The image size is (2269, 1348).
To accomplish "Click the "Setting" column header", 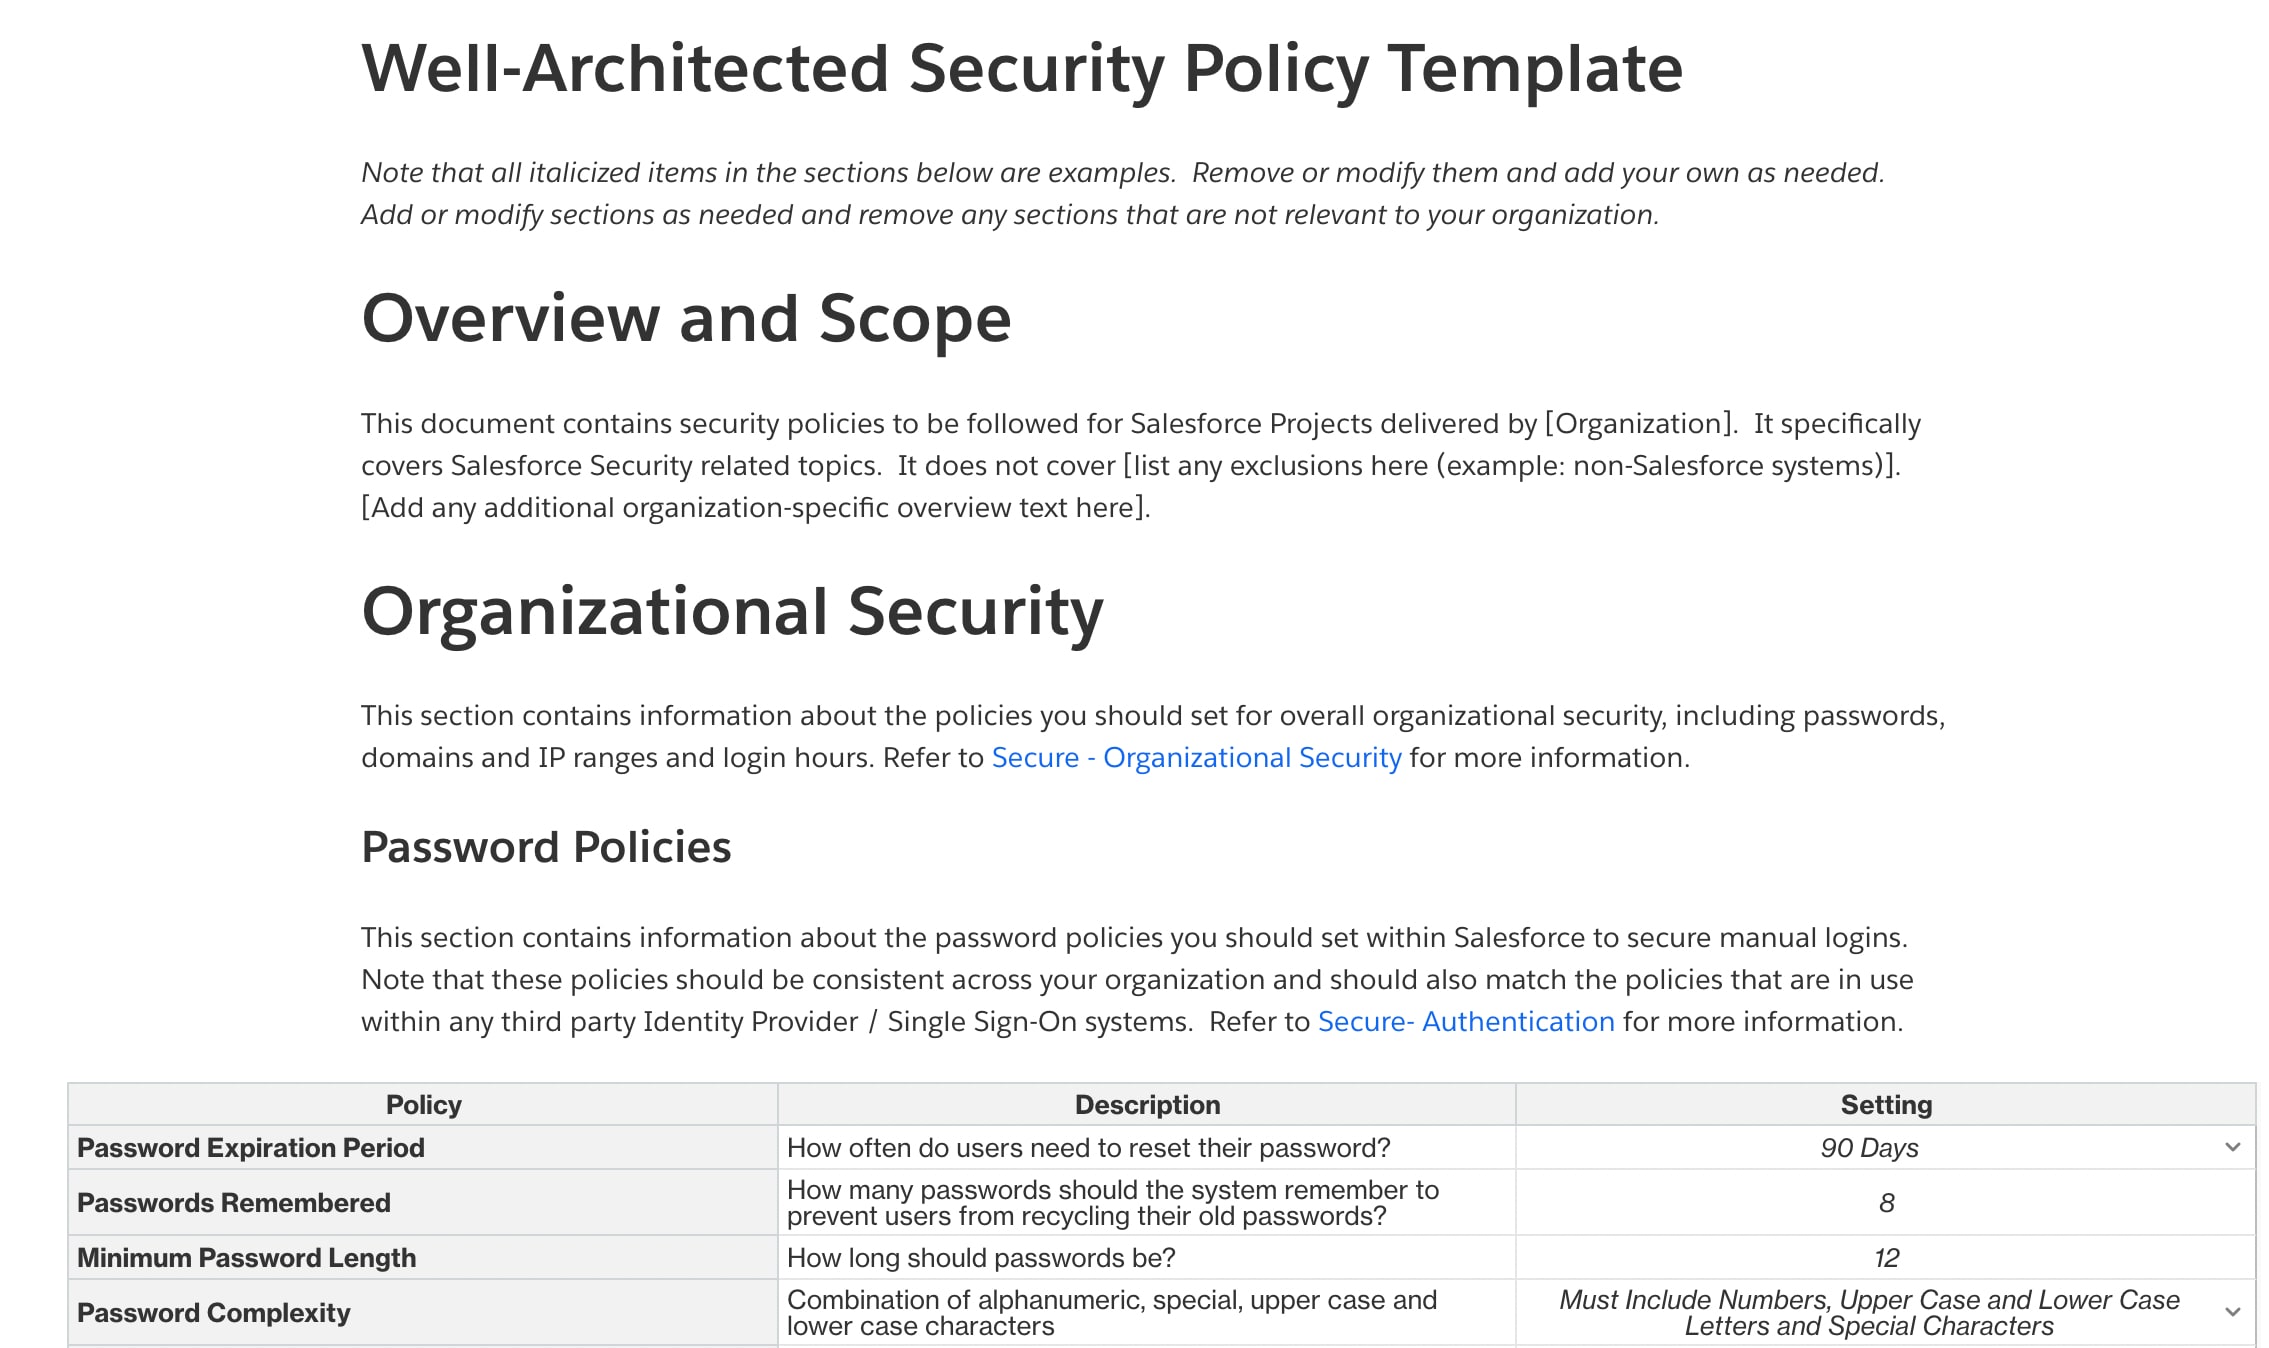I will click(x=1884, y=1104).
